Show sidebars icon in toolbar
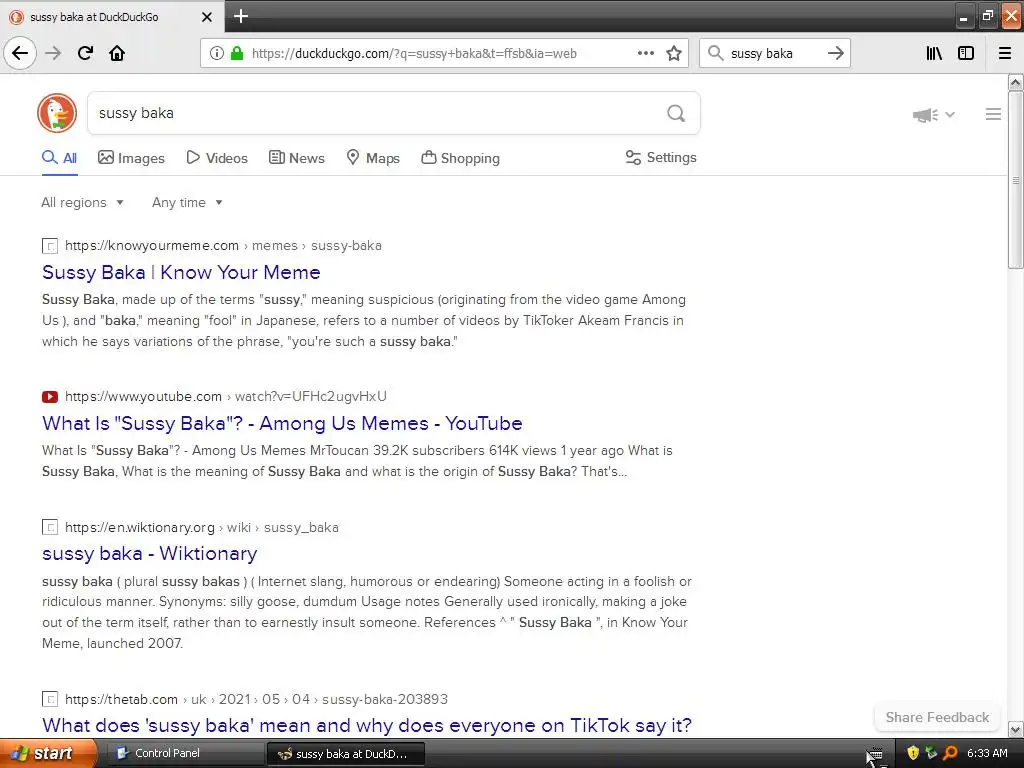This screenshot has height=768, width=1024. tap(966, 53)
